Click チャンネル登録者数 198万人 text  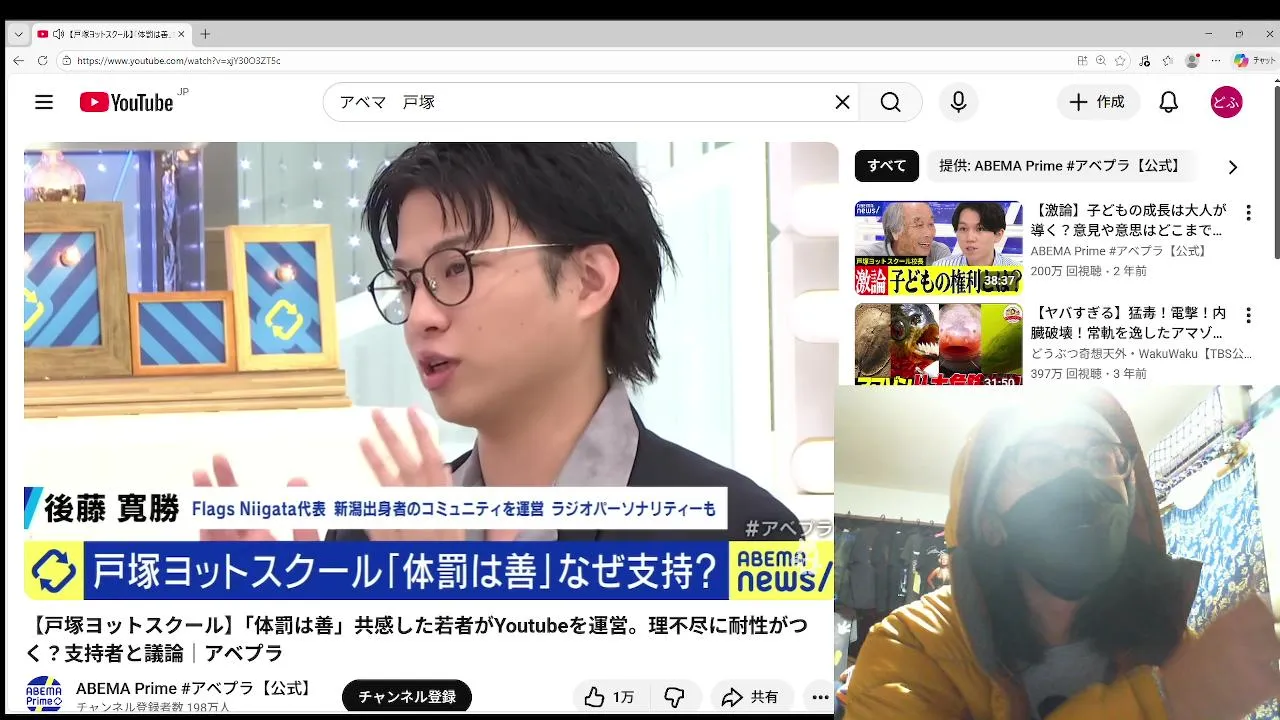click(153, 707)
